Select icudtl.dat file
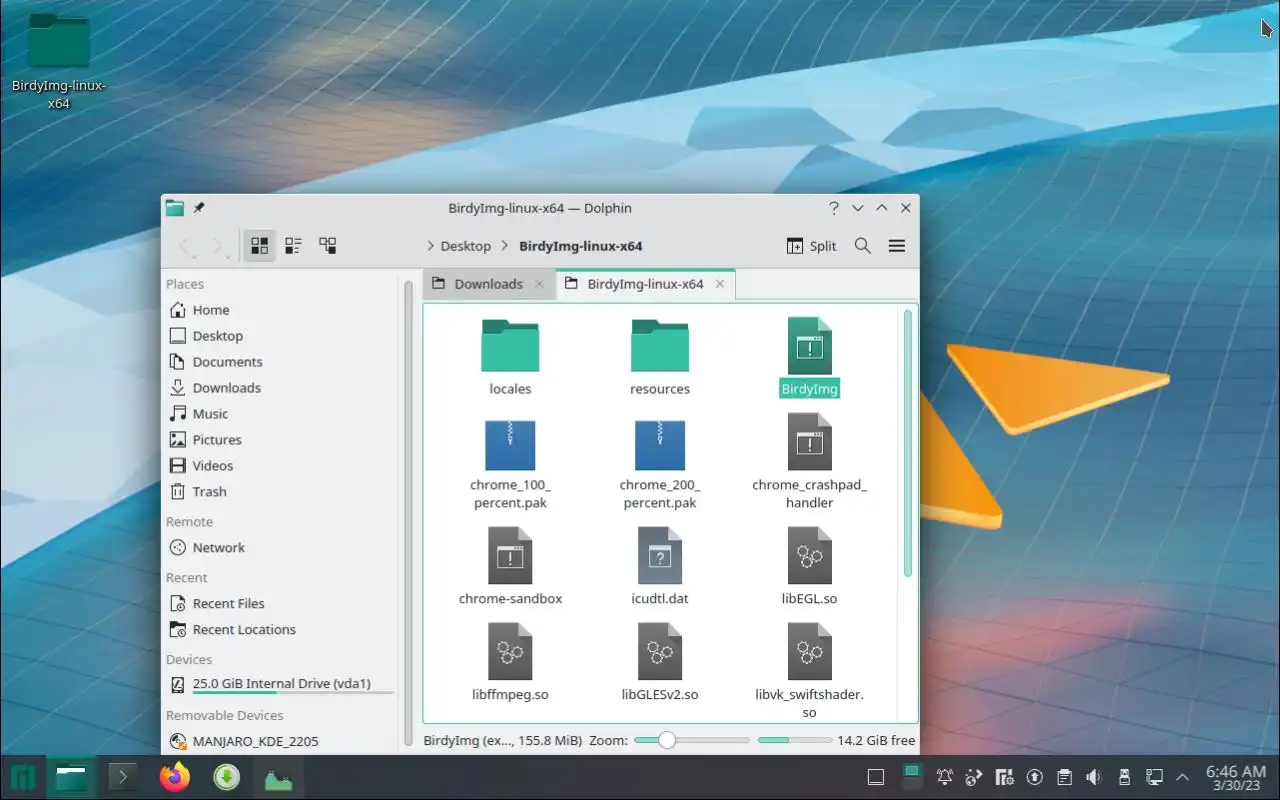Viewport: 1280px width, 800px height. pyautogui.click(x=660, y=567)
